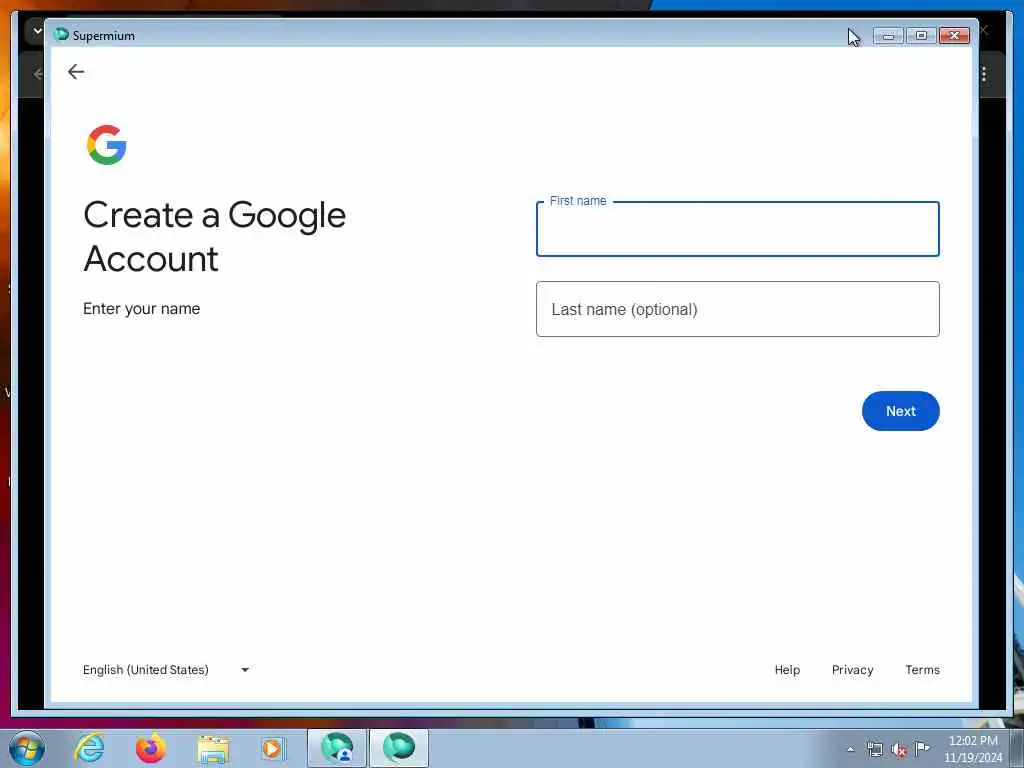
Task: Open the Terms link
Action: [x=922, y=669]
